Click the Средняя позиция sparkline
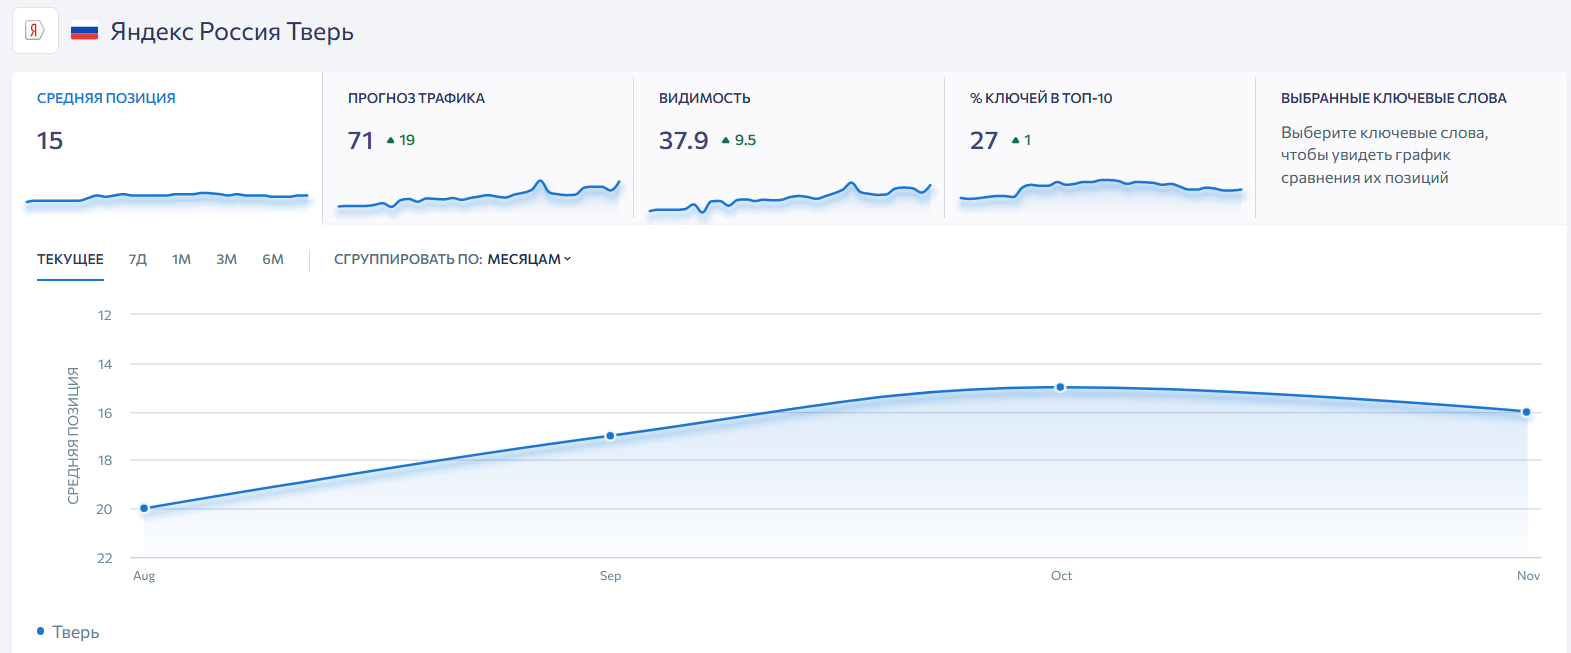The width and height of the screenshot is (1571, 653). (167, 197)
